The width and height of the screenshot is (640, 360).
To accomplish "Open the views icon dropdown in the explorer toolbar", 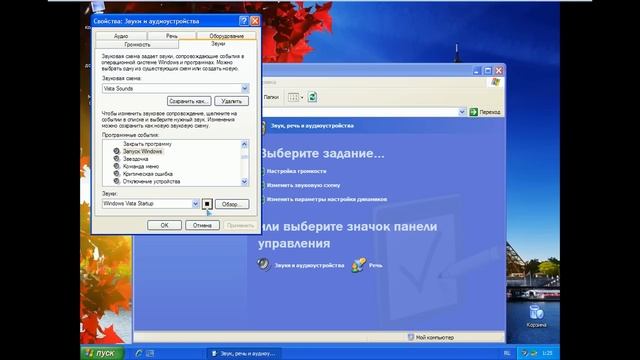I will (x=296, y=97).
